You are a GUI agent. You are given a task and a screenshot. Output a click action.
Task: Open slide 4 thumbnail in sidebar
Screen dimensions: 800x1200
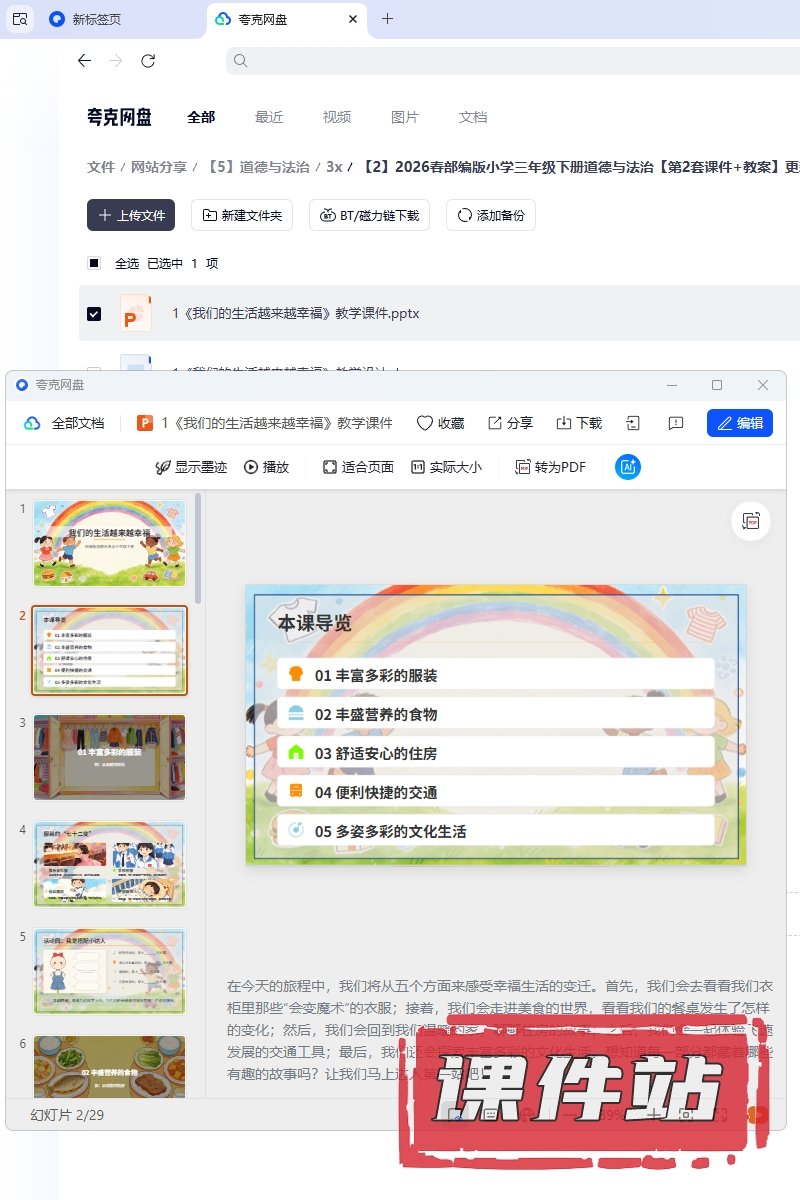[x=109, y=864]
